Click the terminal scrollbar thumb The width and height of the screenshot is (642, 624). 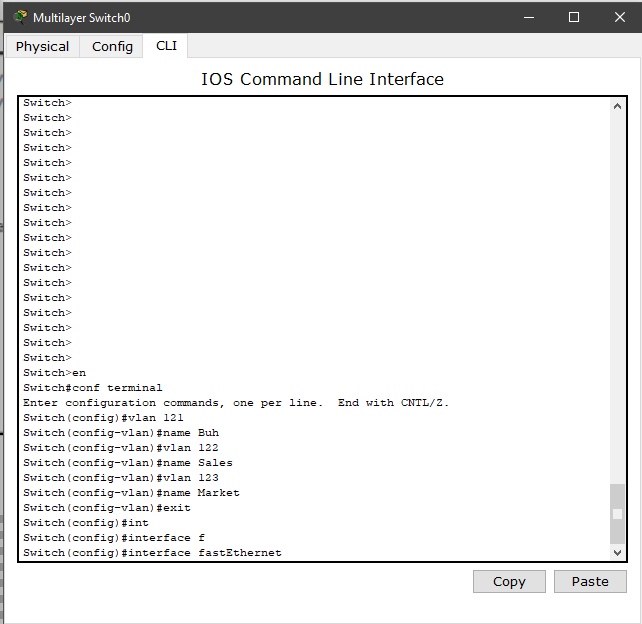[x=617, y=514]
